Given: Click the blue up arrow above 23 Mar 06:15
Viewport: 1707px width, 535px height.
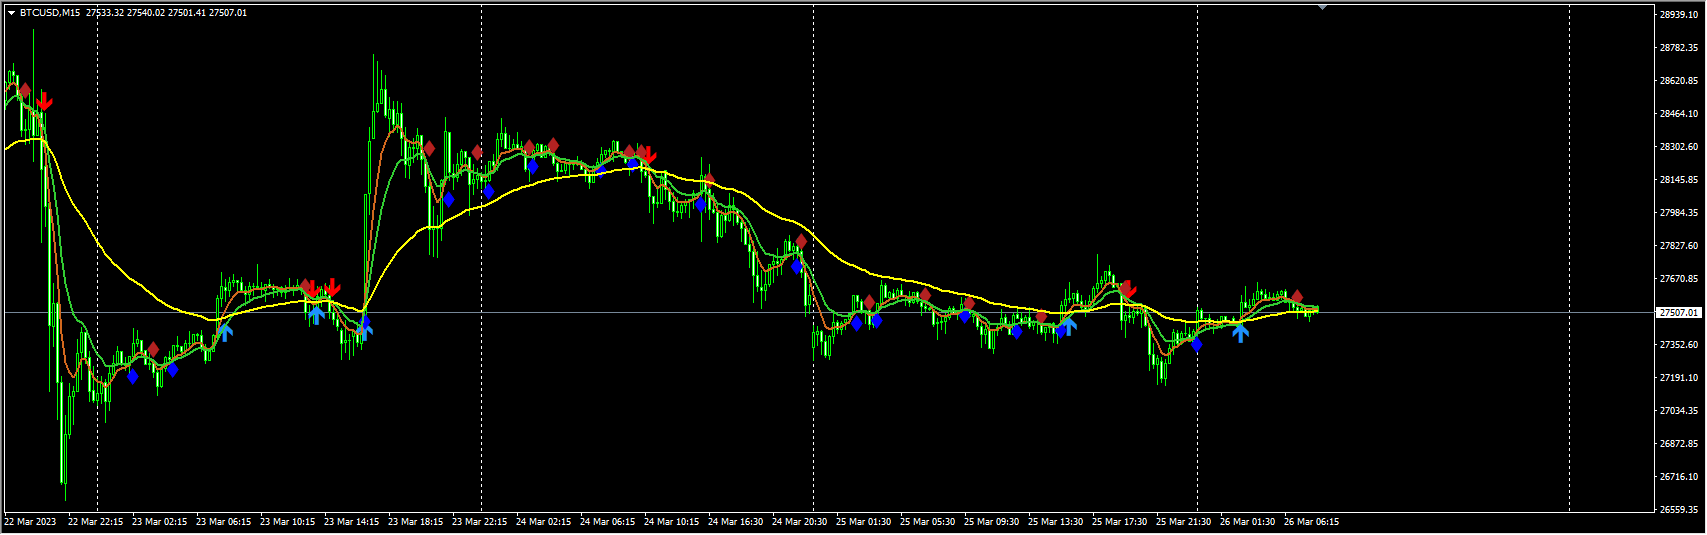Looking at the screenshot, I should 224,331.
